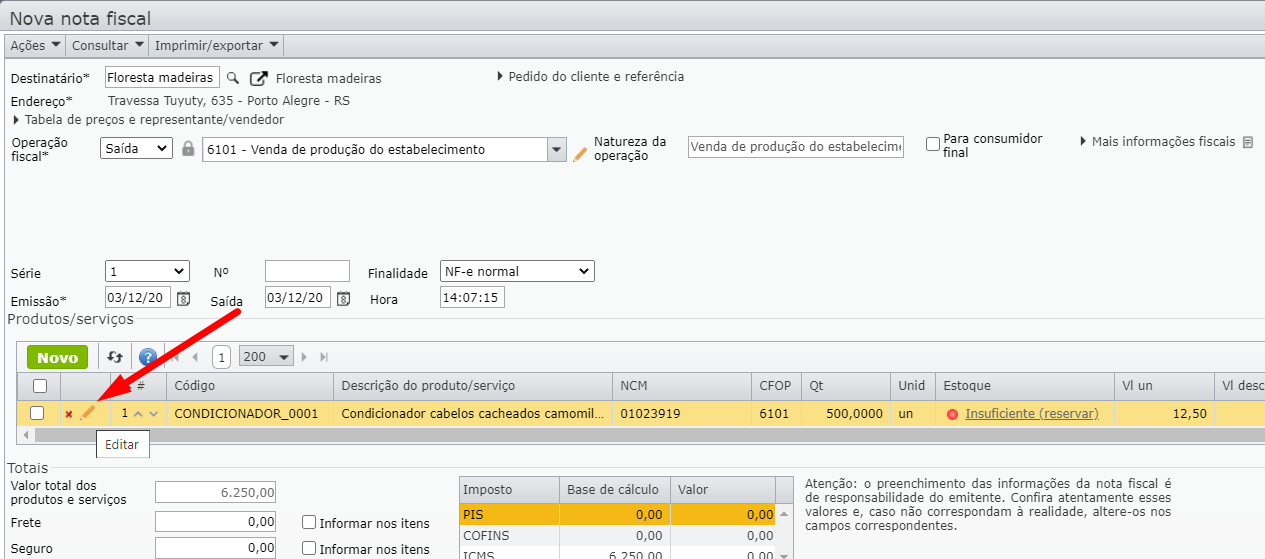Enable Frete Informar nos itens checkbox
Image resolution: width=1265 pixels, height=559 pixels.
click(x=309, y=522)
